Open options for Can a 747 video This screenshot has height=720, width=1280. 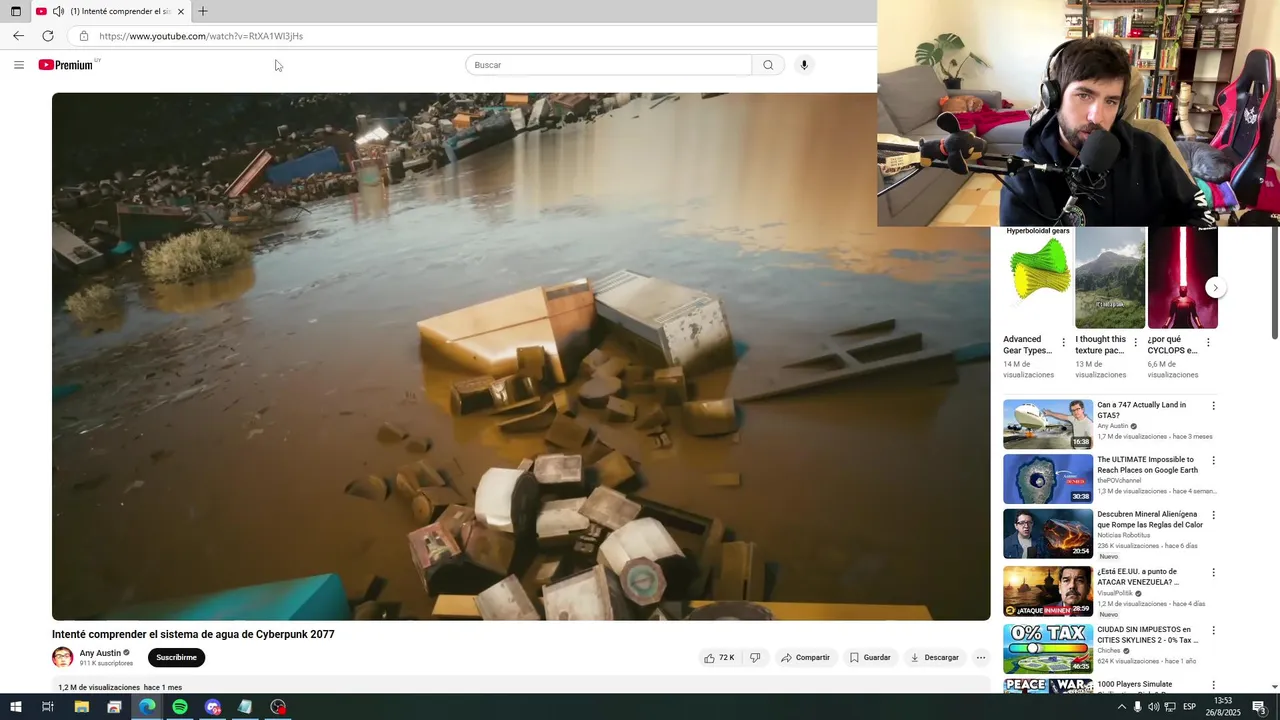1214,406
